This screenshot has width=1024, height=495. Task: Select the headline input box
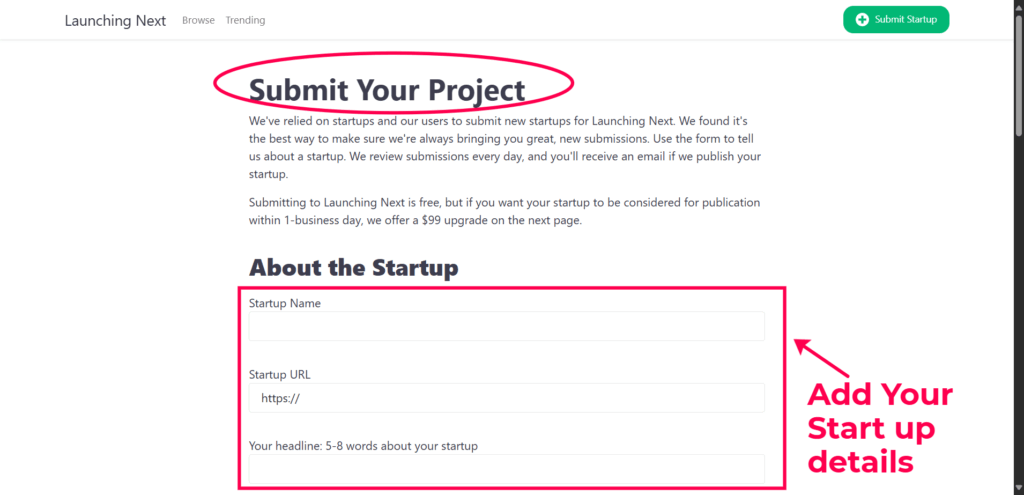coord(506,469)
